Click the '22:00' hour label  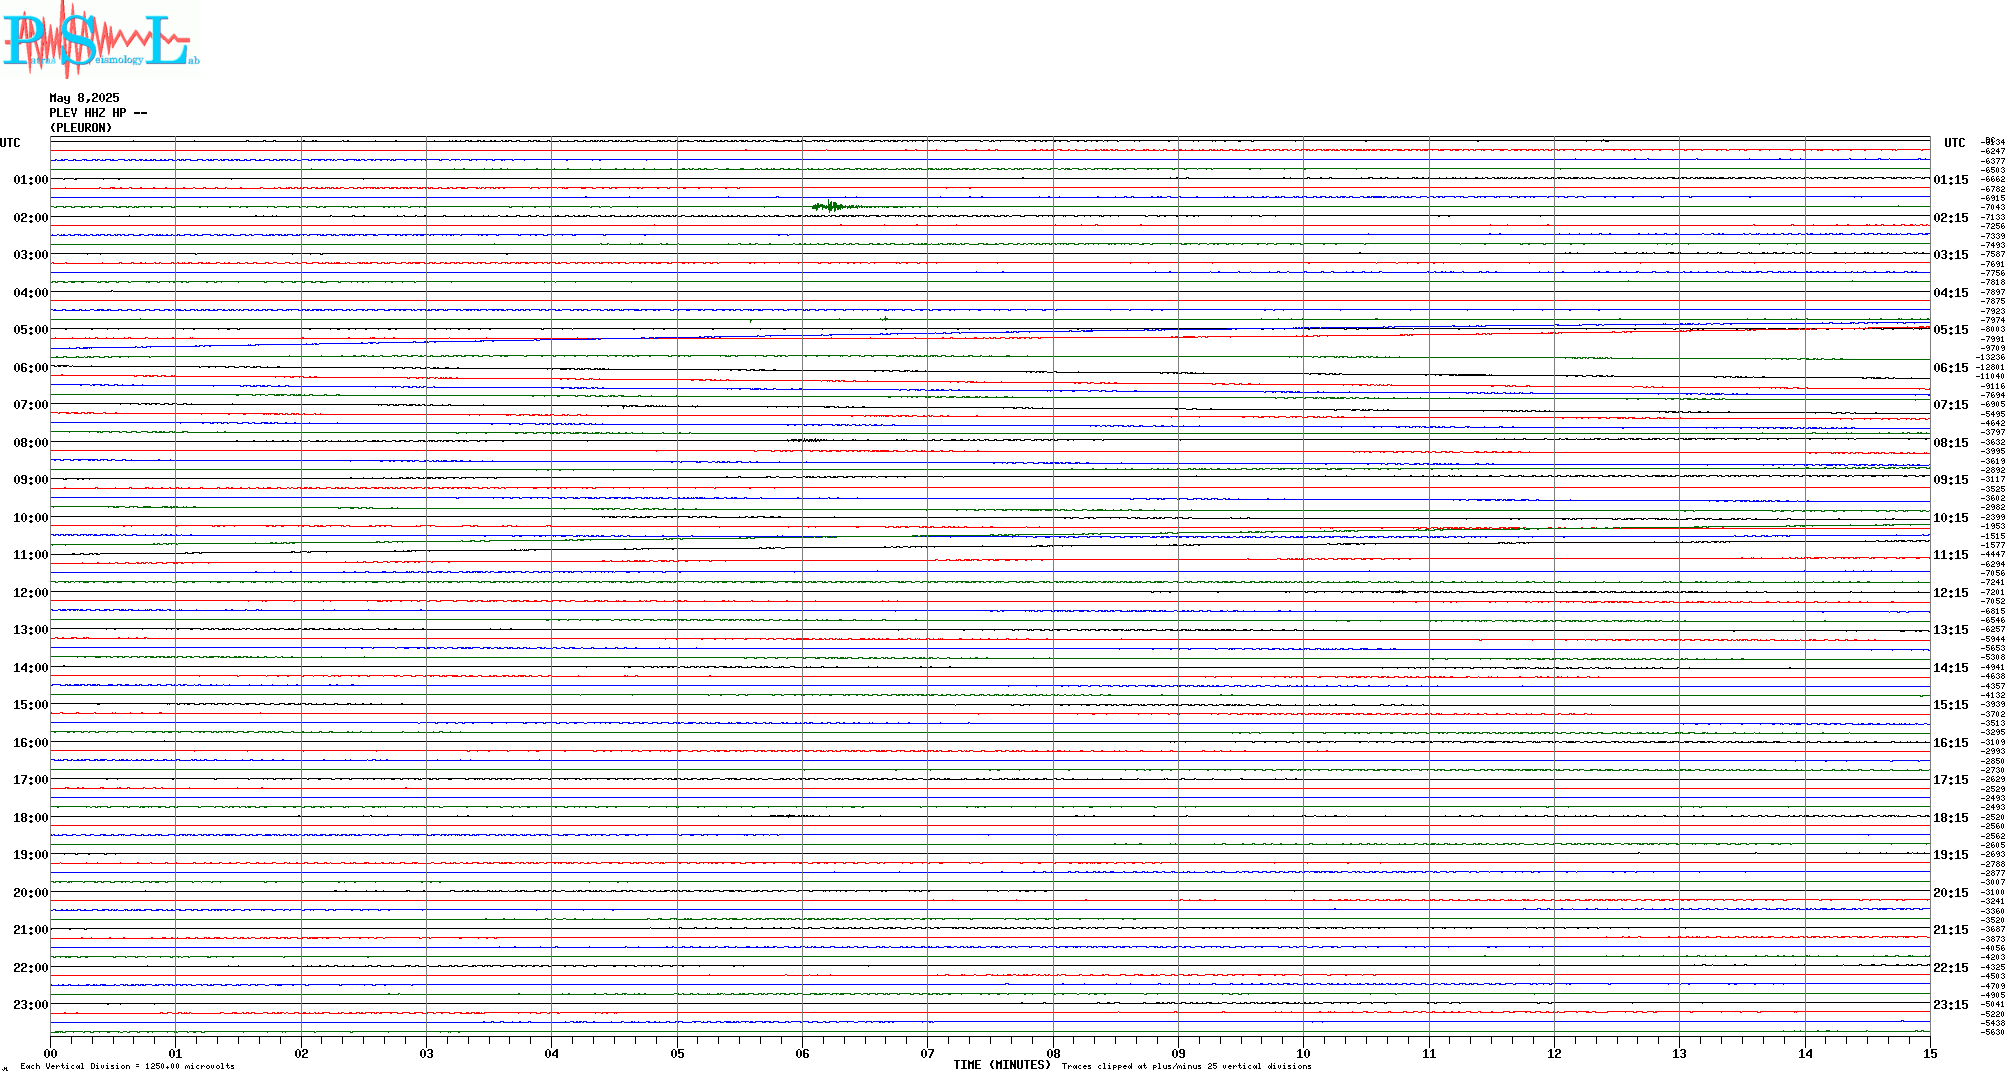pyautogui.click(x=31, y=968)
